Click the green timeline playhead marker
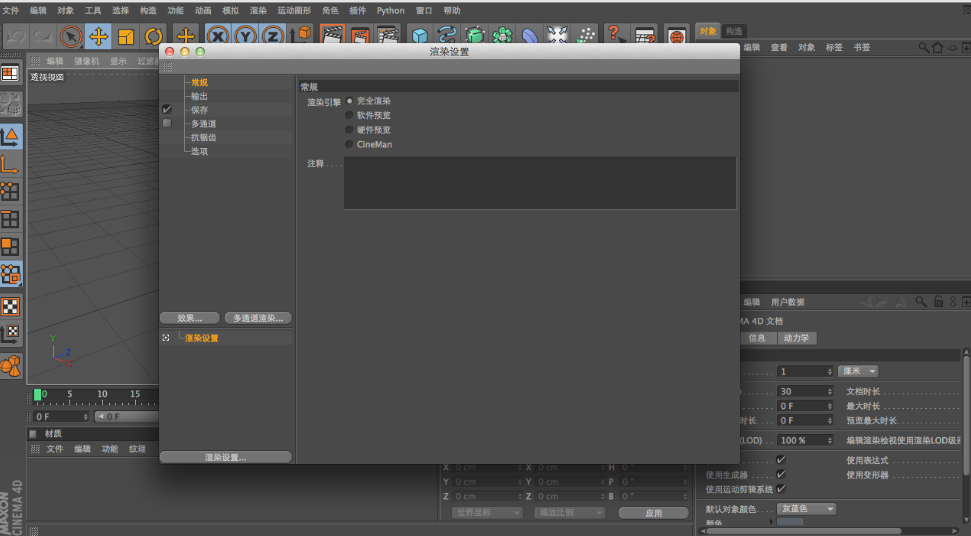 click(37, 394)
